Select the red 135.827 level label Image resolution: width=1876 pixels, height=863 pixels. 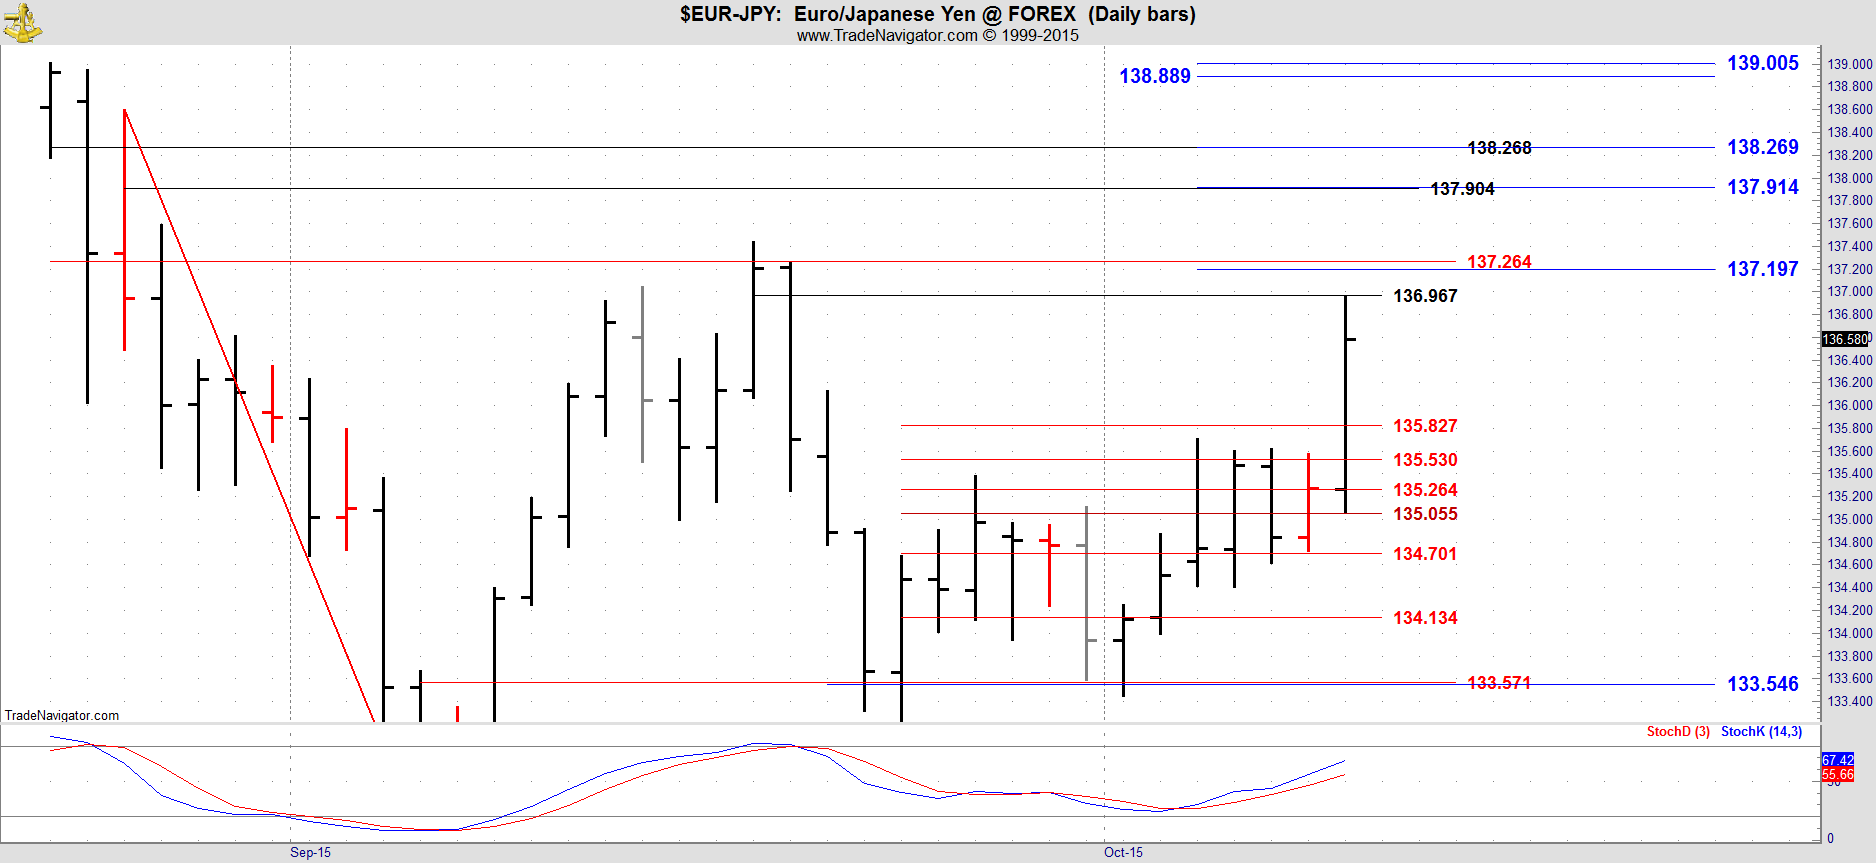click(x=1425, y=426)
